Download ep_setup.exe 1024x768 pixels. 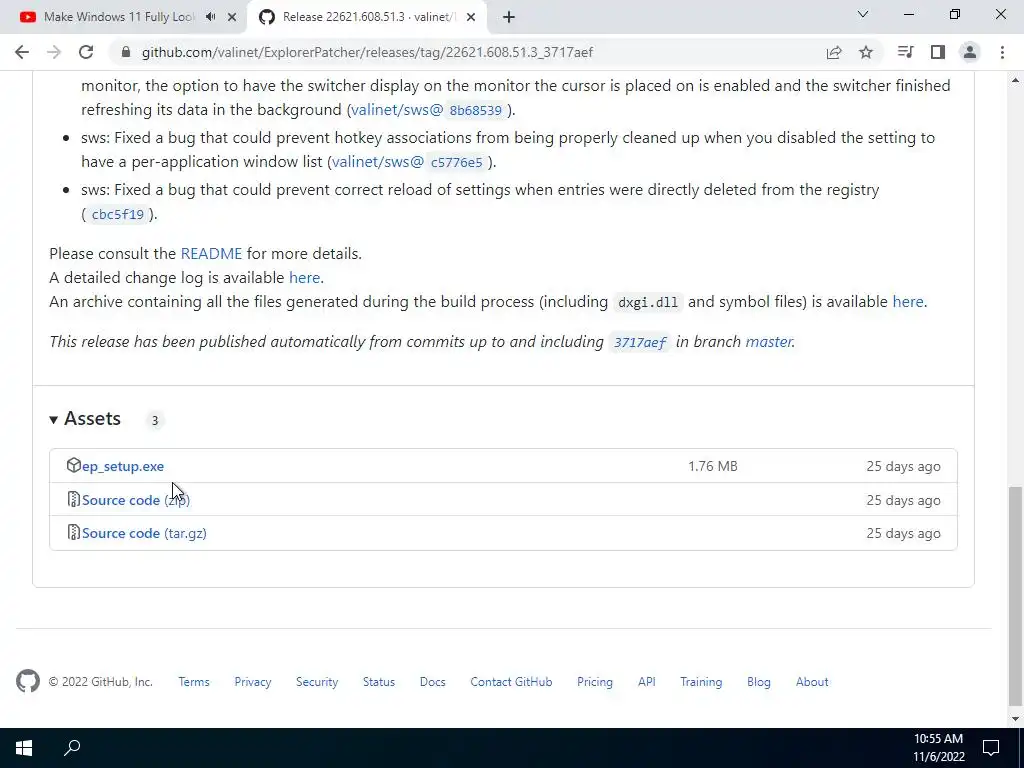(x=123, y=466)
